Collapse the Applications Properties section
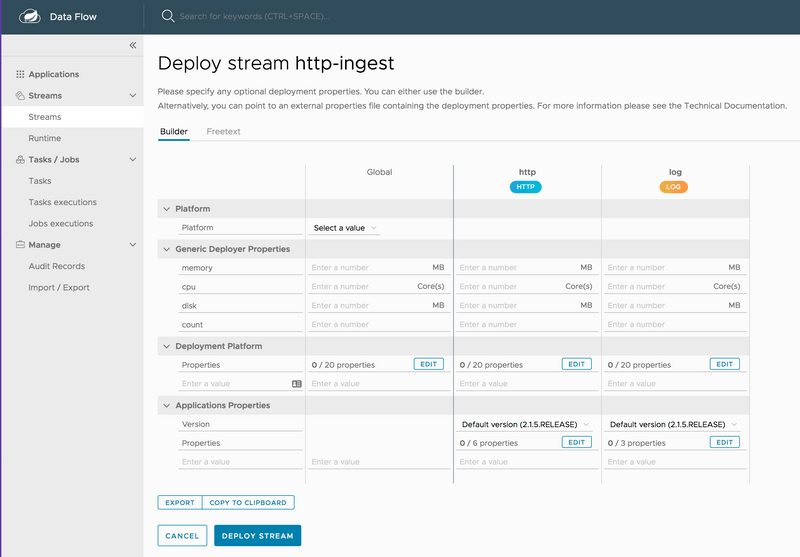This screenshot has width=800, height=557. [166, 405]
